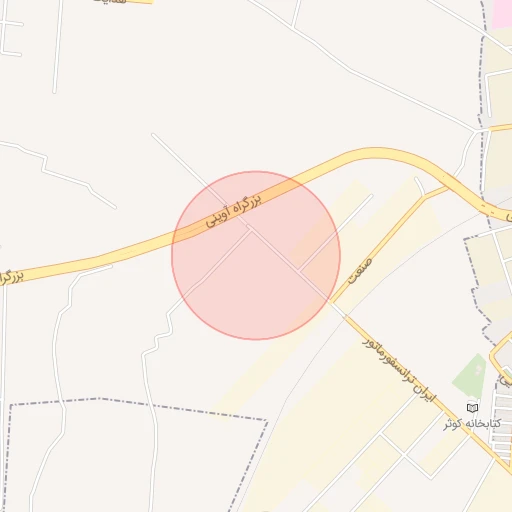Click the بزرگراه آوینی label inside the red circle
The image size is (512, 512).
(233, 211)
